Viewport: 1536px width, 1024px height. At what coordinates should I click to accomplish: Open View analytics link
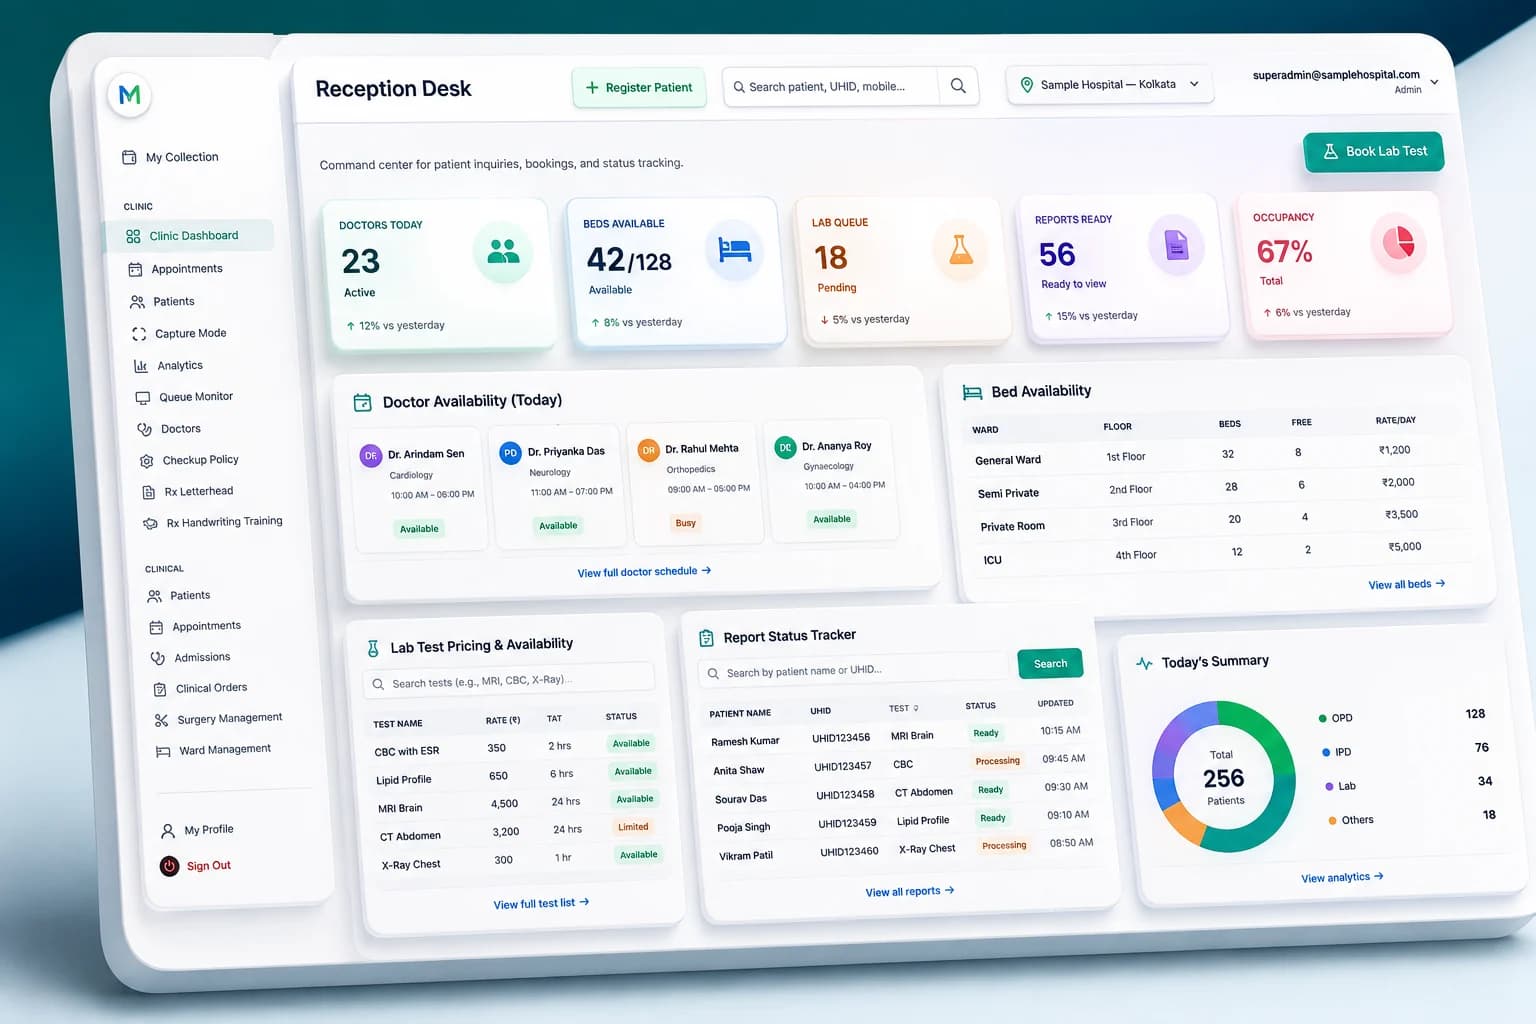point(1342,877)
